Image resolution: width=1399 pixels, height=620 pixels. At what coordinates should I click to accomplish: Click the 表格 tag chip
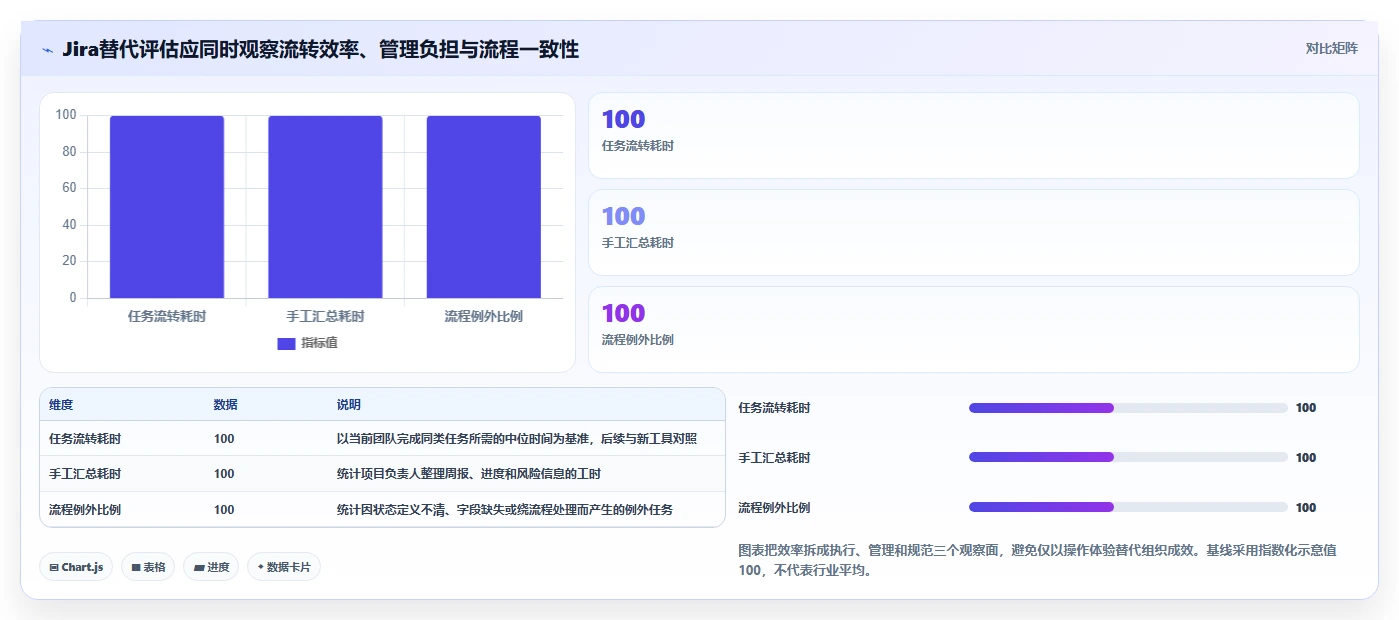pyautogui.click(x=148, y=567)
